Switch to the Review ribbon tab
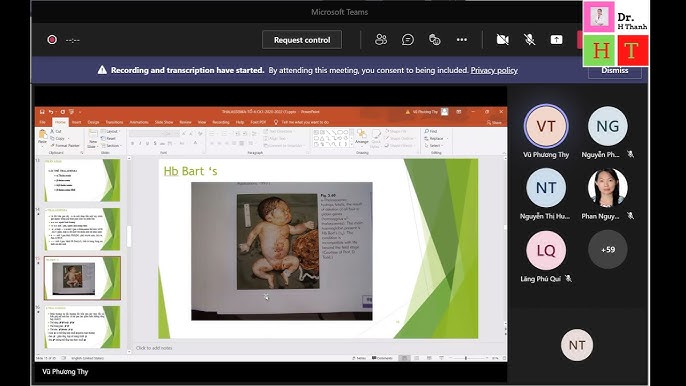The height and width of the screenshot is (386, 686). click(x=185, y=122)
